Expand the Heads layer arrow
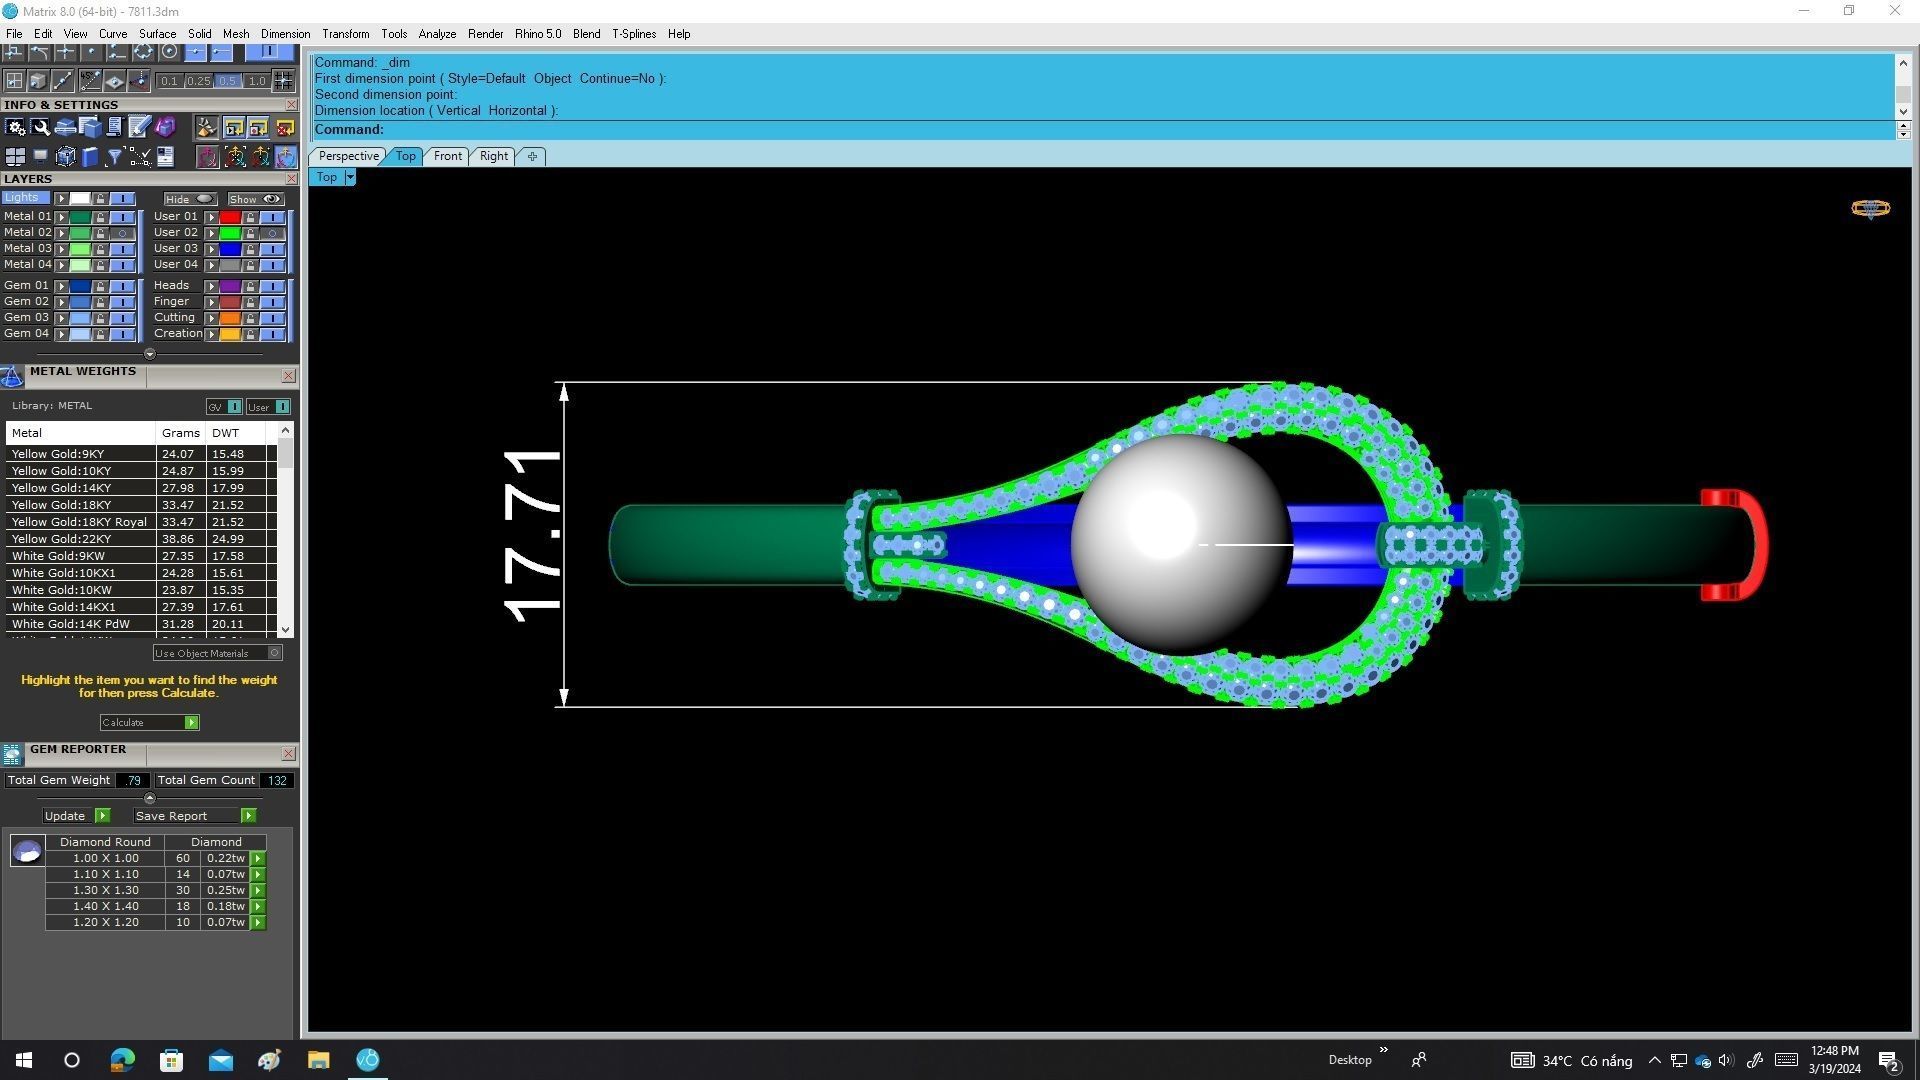Screen dimensions: 1920x1080 [211, 286]
